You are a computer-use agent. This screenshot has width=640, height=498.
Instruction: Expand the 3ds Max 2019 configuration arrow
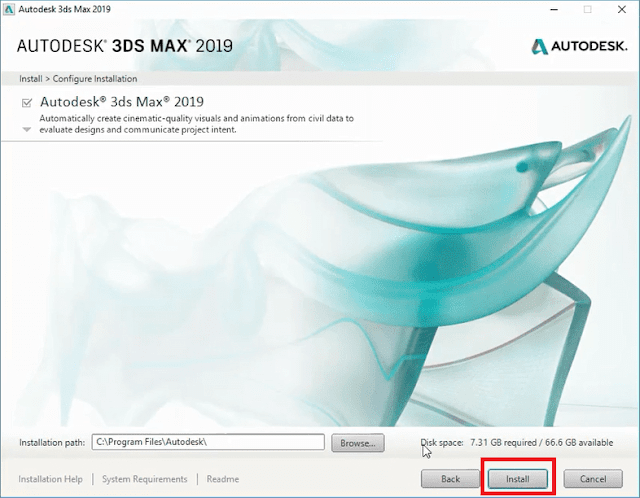[x=27, y=130]
